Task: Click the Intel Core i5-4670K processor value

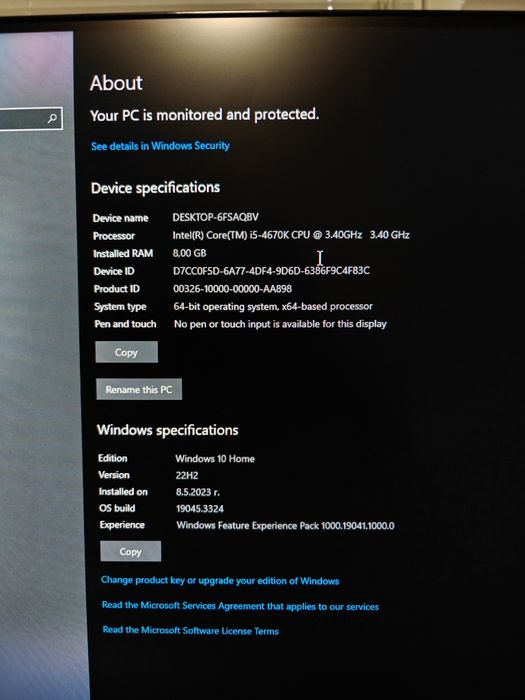Action: [291, 235]
